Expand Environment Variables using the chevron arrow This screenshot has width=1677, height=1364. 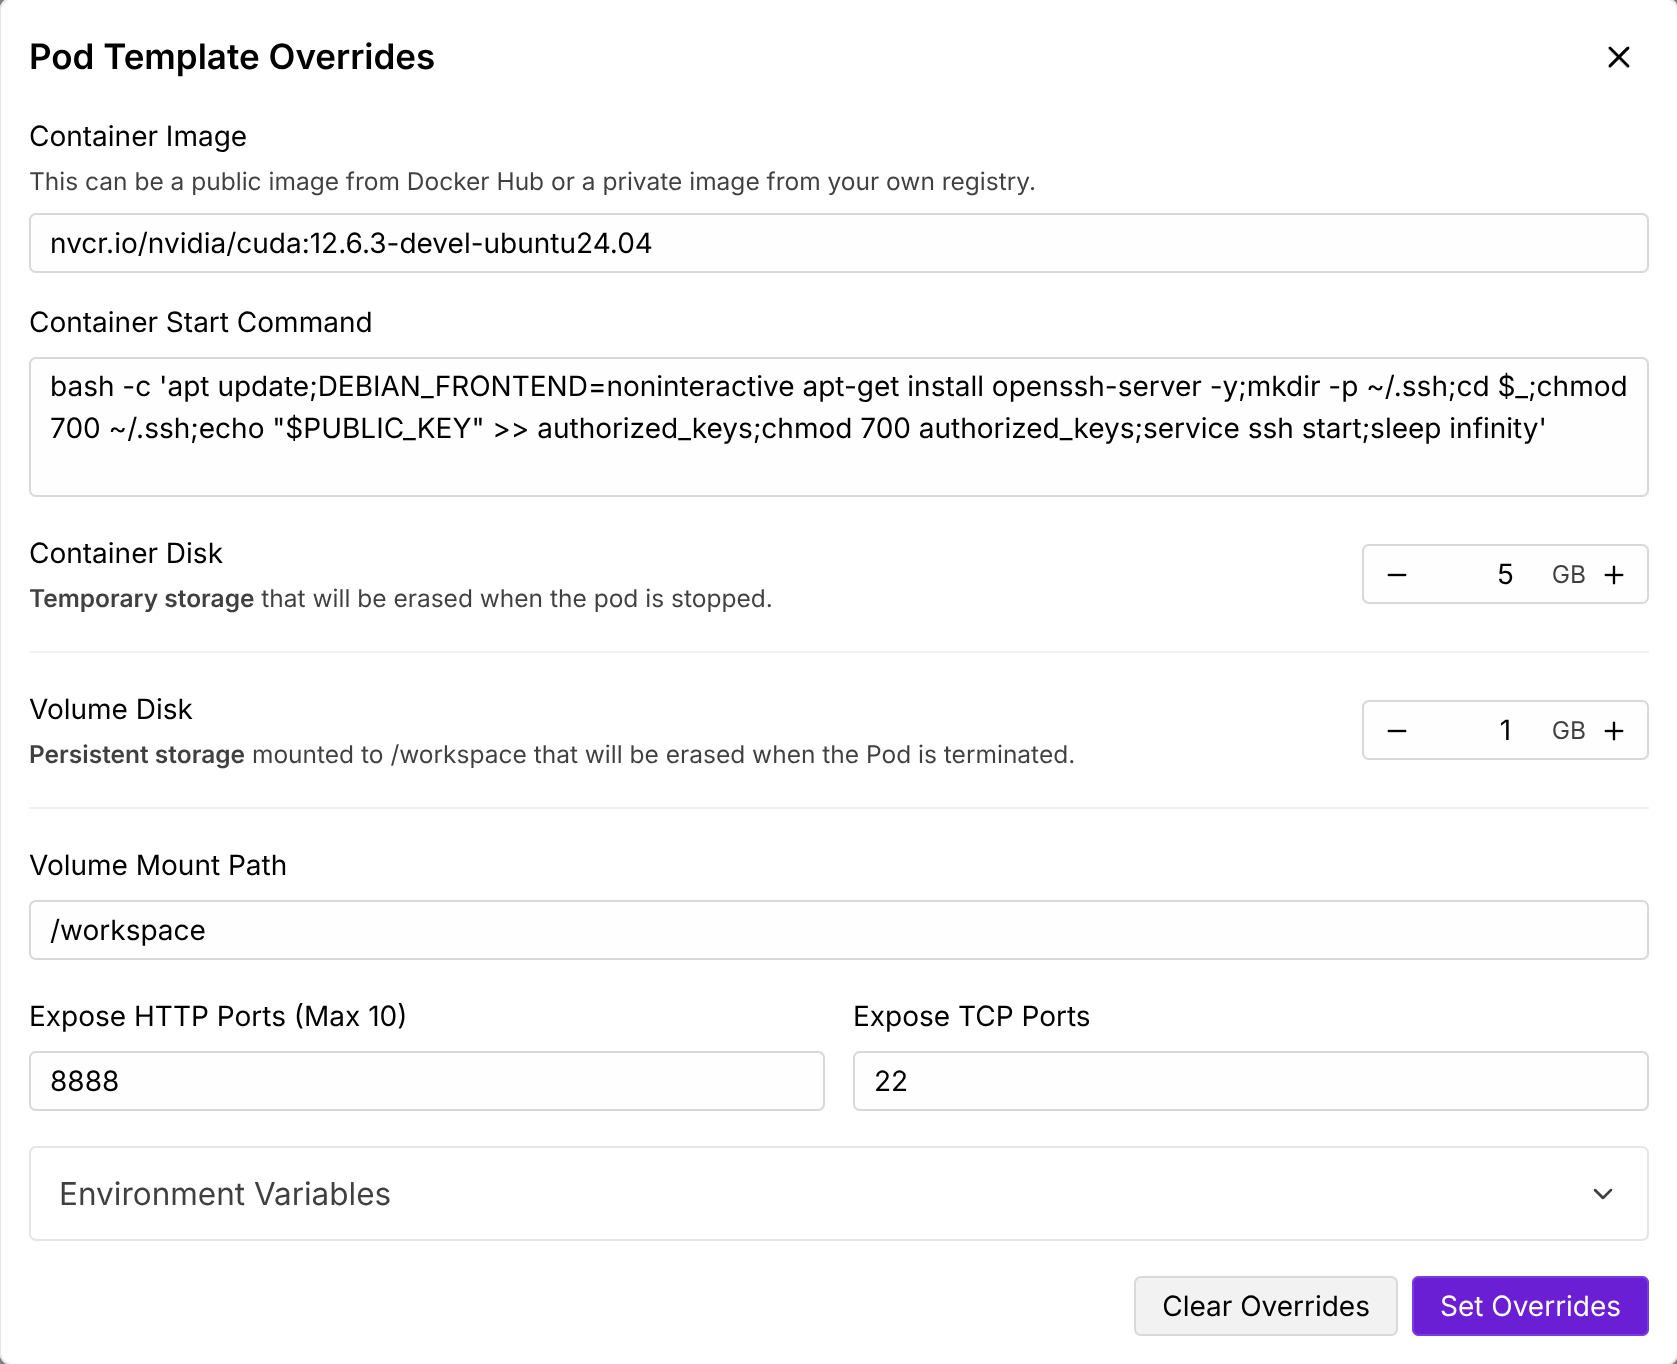(x=1602, y=1194)
